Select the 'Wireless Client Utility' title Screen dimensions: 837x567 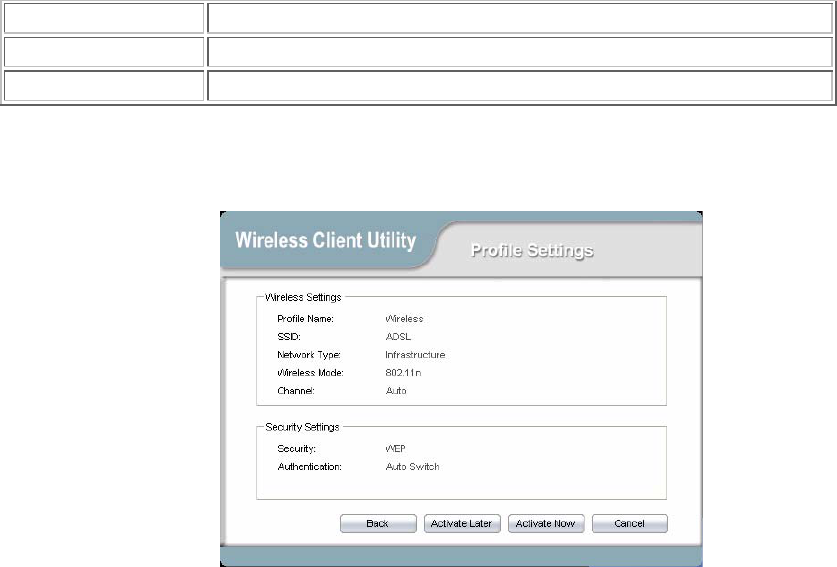pos(326,240)
